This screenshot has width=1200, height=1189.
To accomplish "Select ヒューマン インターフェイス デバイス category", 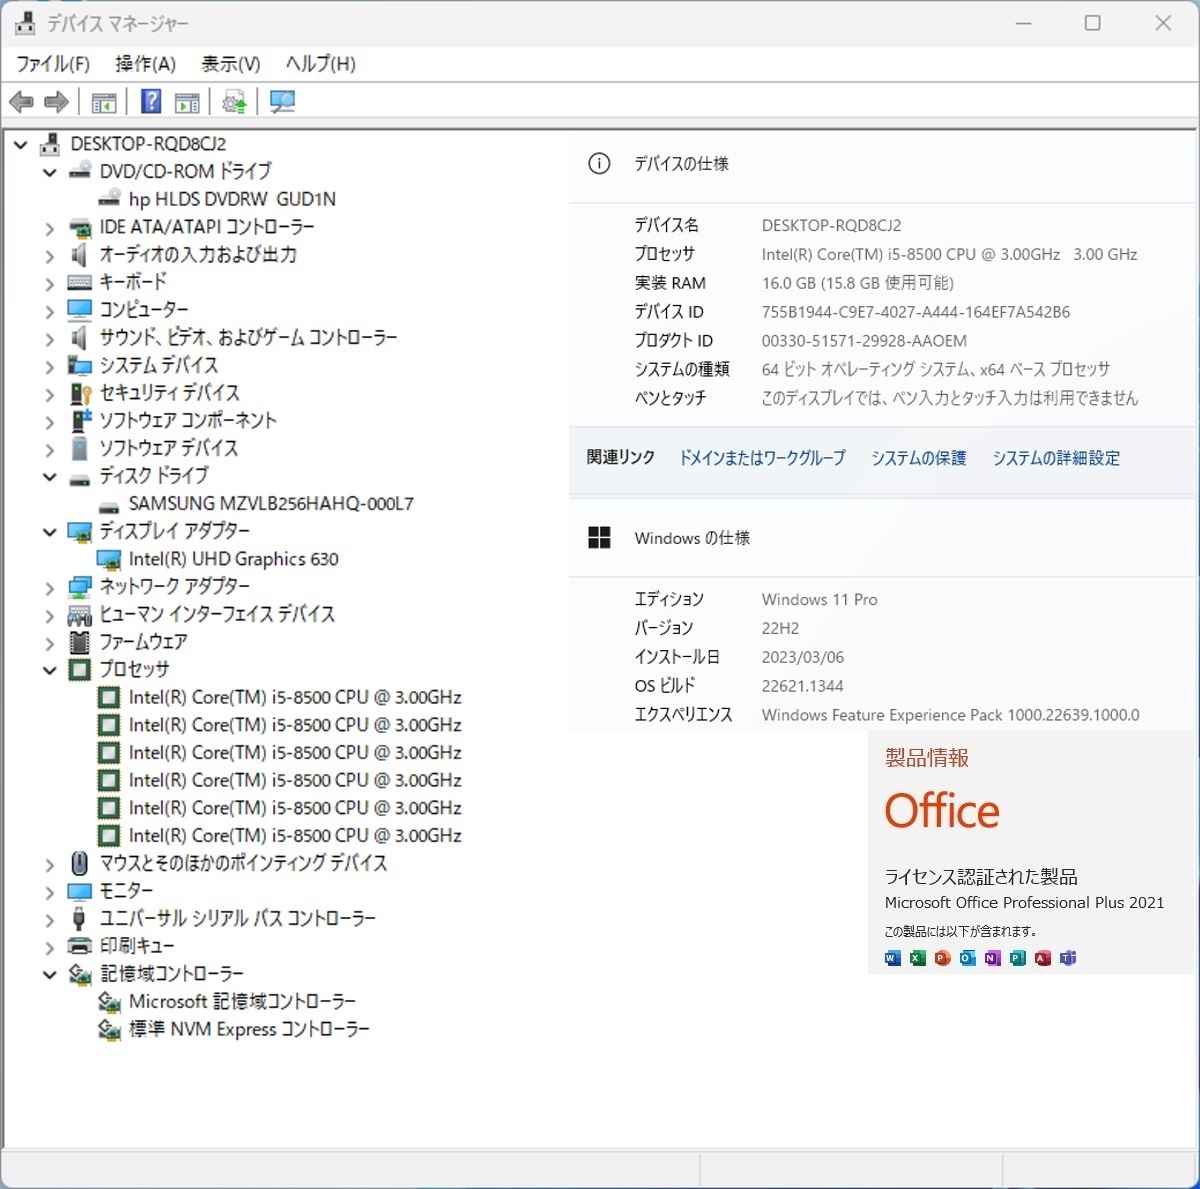I will (x=217, y=614).
